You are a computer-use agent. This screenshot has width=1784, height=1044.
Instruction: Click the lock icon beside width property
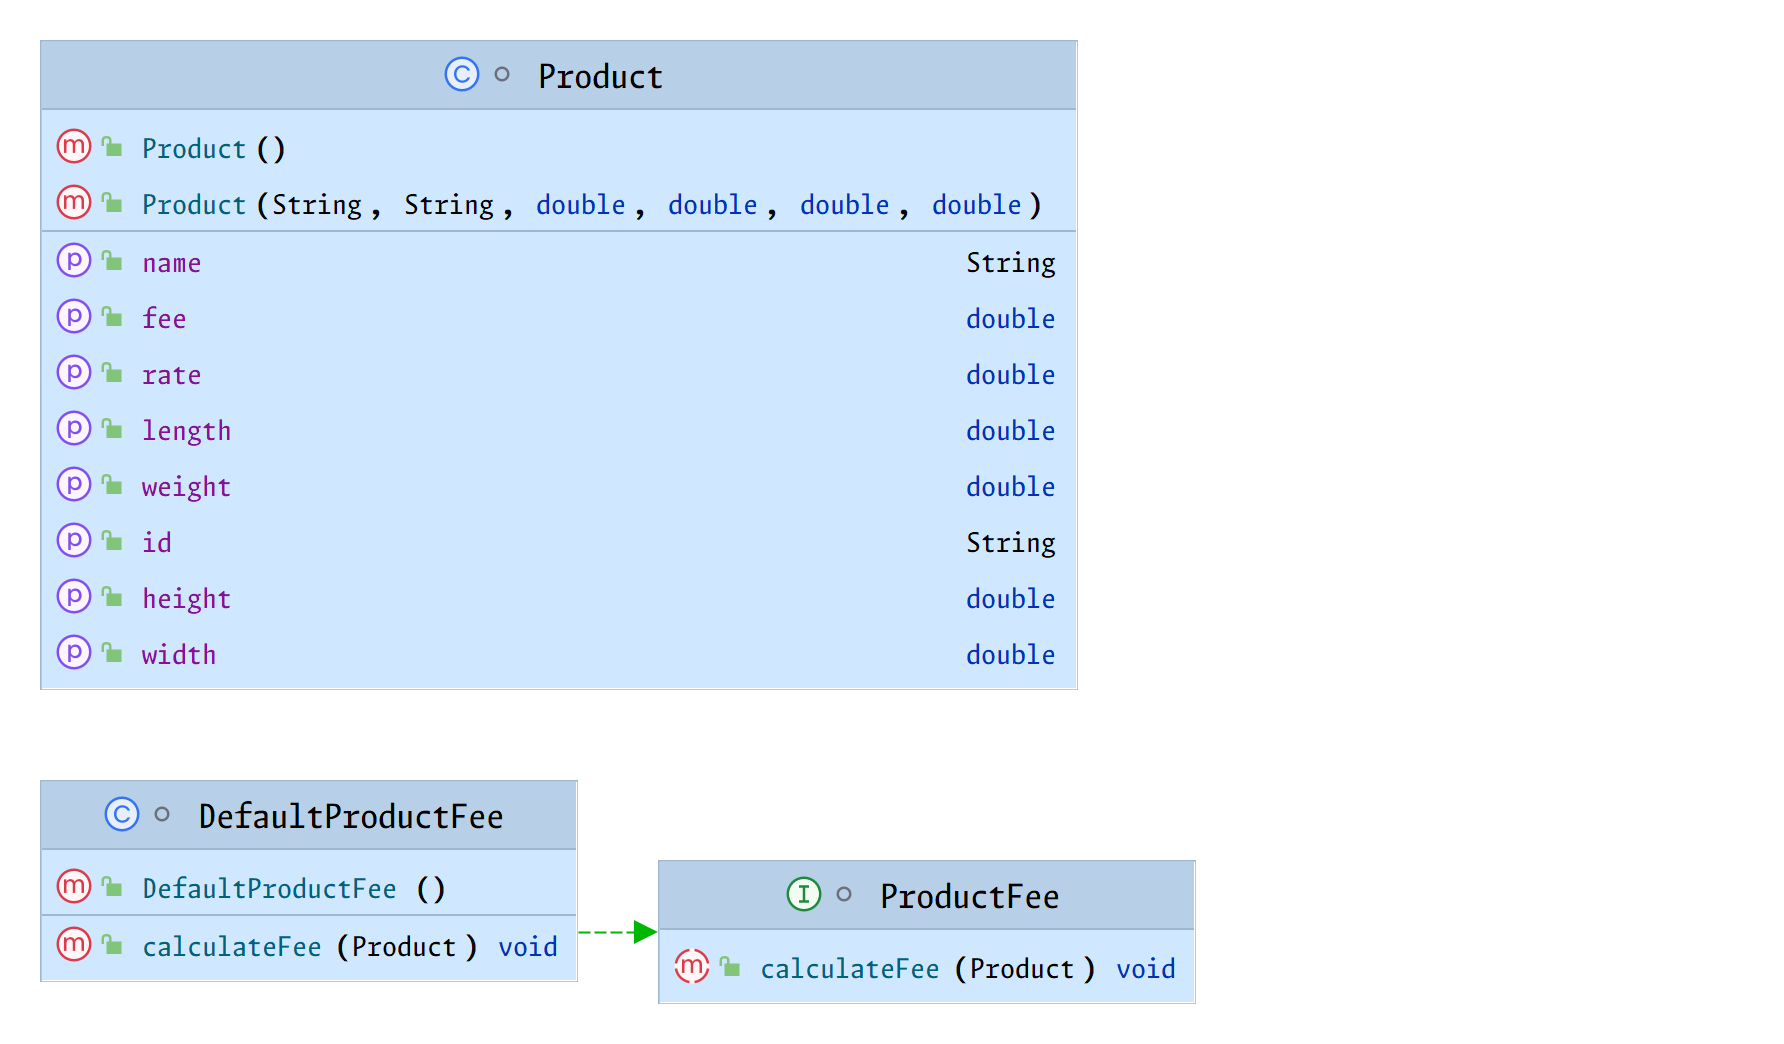point(112,654)
